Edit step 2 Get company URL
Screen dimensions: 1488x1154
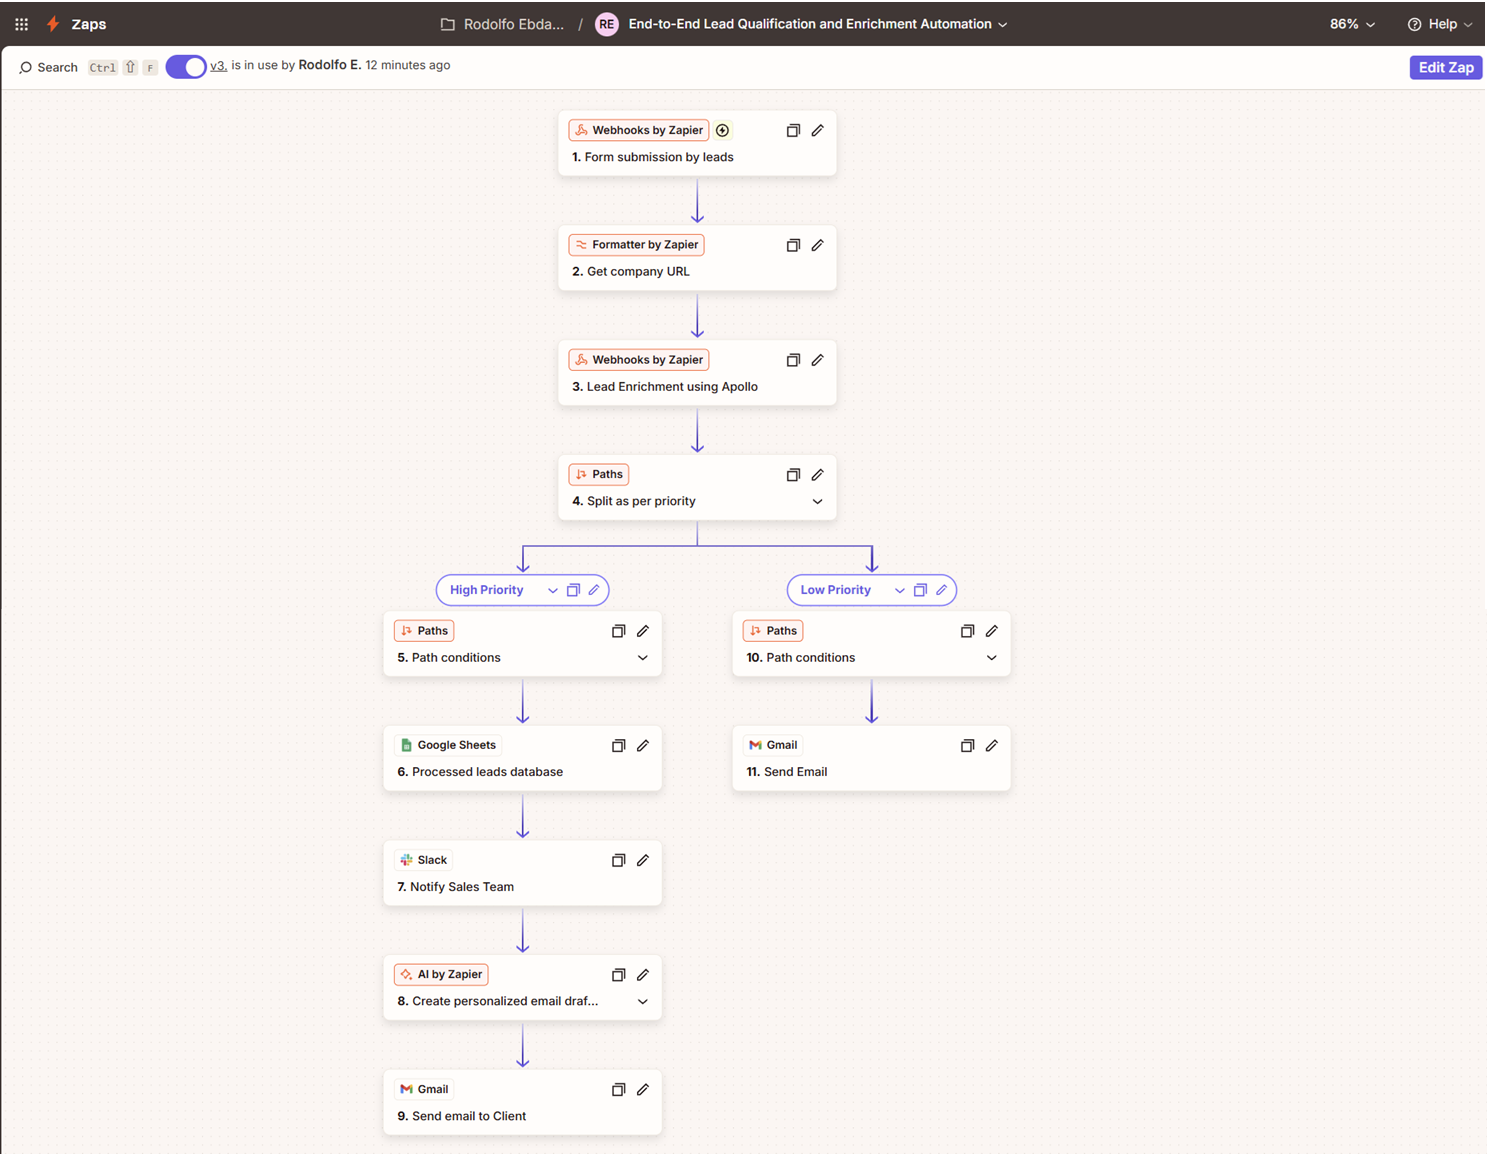[x=817, y=245]
